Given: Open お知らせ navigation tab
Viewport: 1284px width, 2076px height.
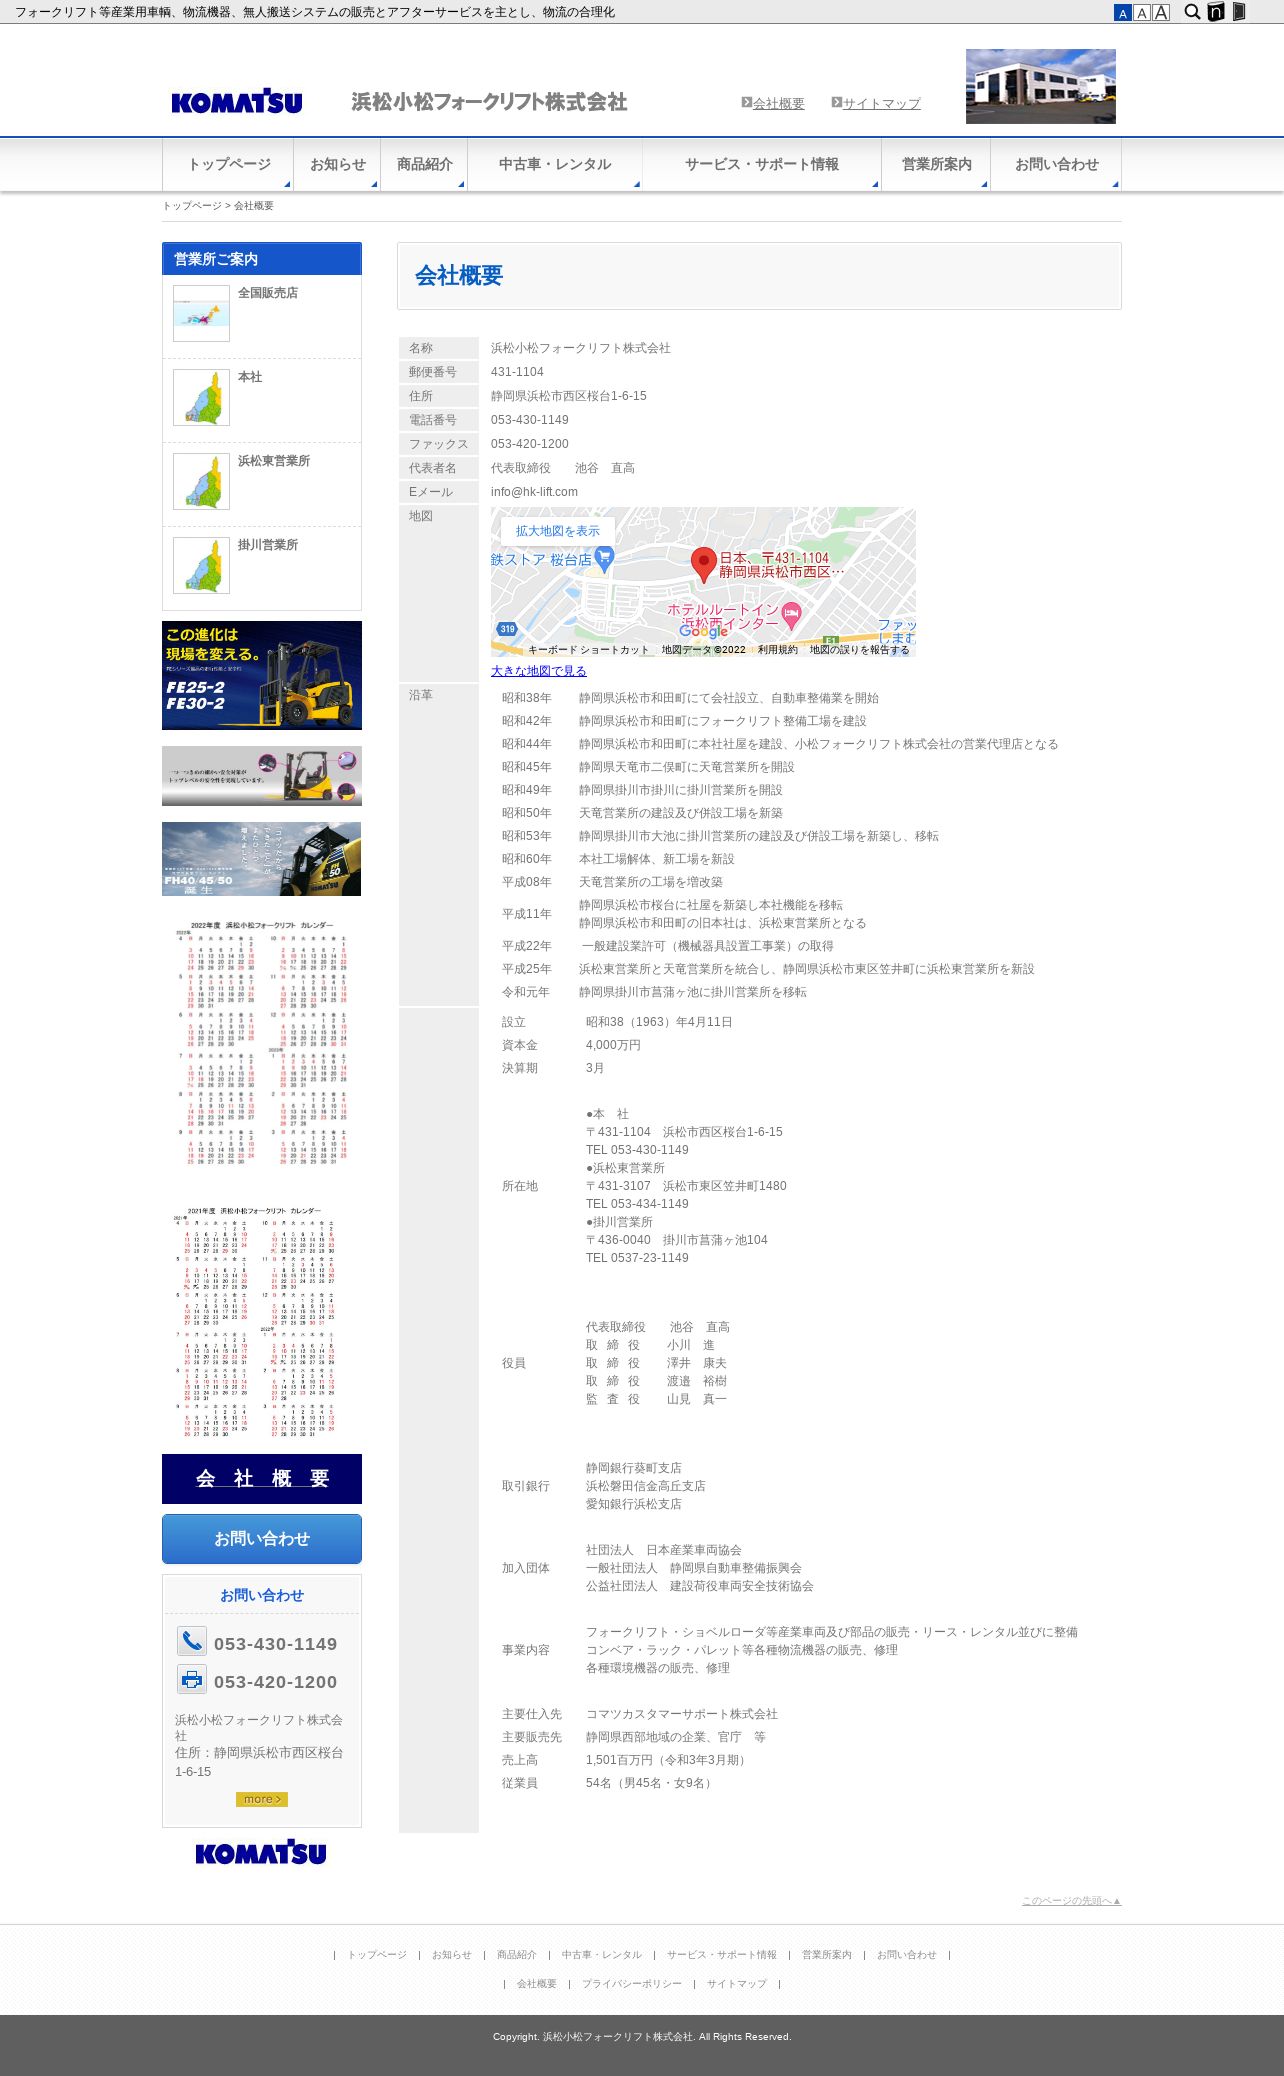Looking at the screenshot, I should click(x=338, y=164).
